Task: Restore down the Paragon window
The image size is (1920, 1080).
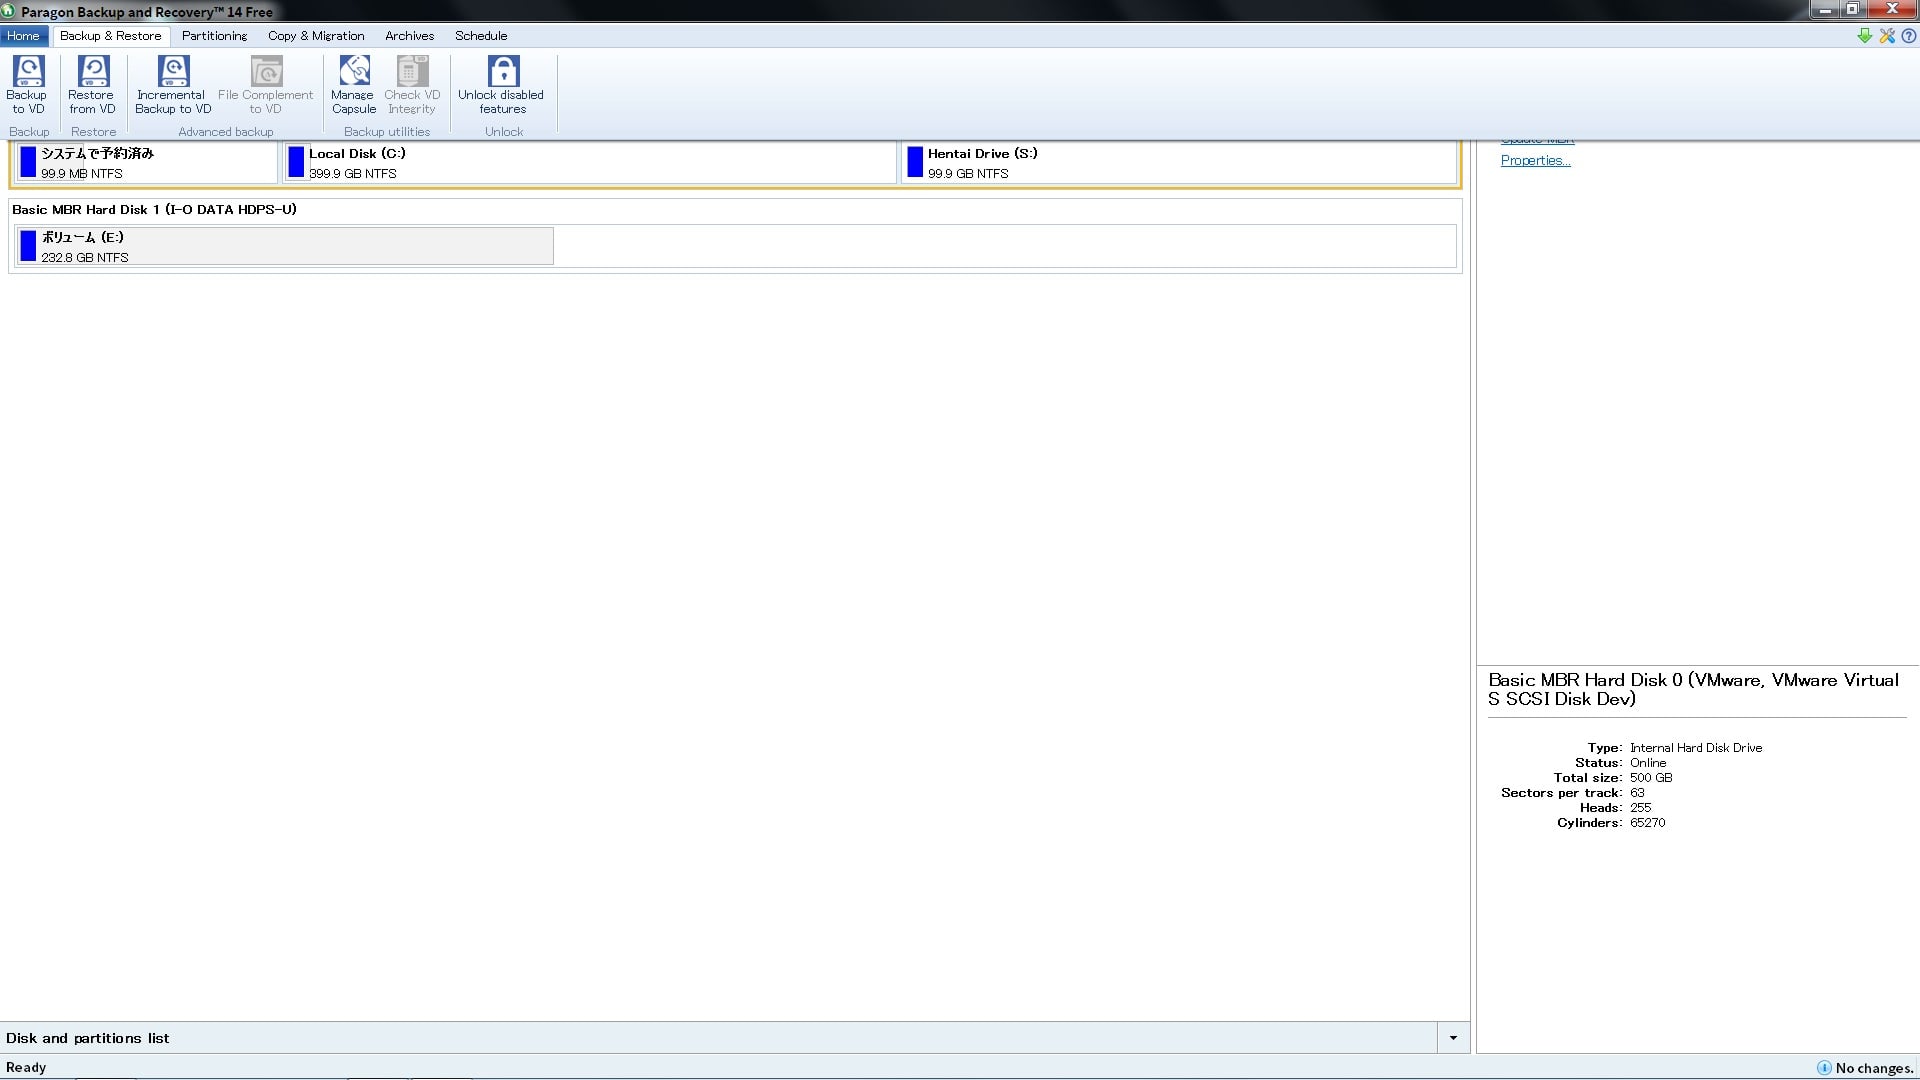Action: (x=1852, y=10)
